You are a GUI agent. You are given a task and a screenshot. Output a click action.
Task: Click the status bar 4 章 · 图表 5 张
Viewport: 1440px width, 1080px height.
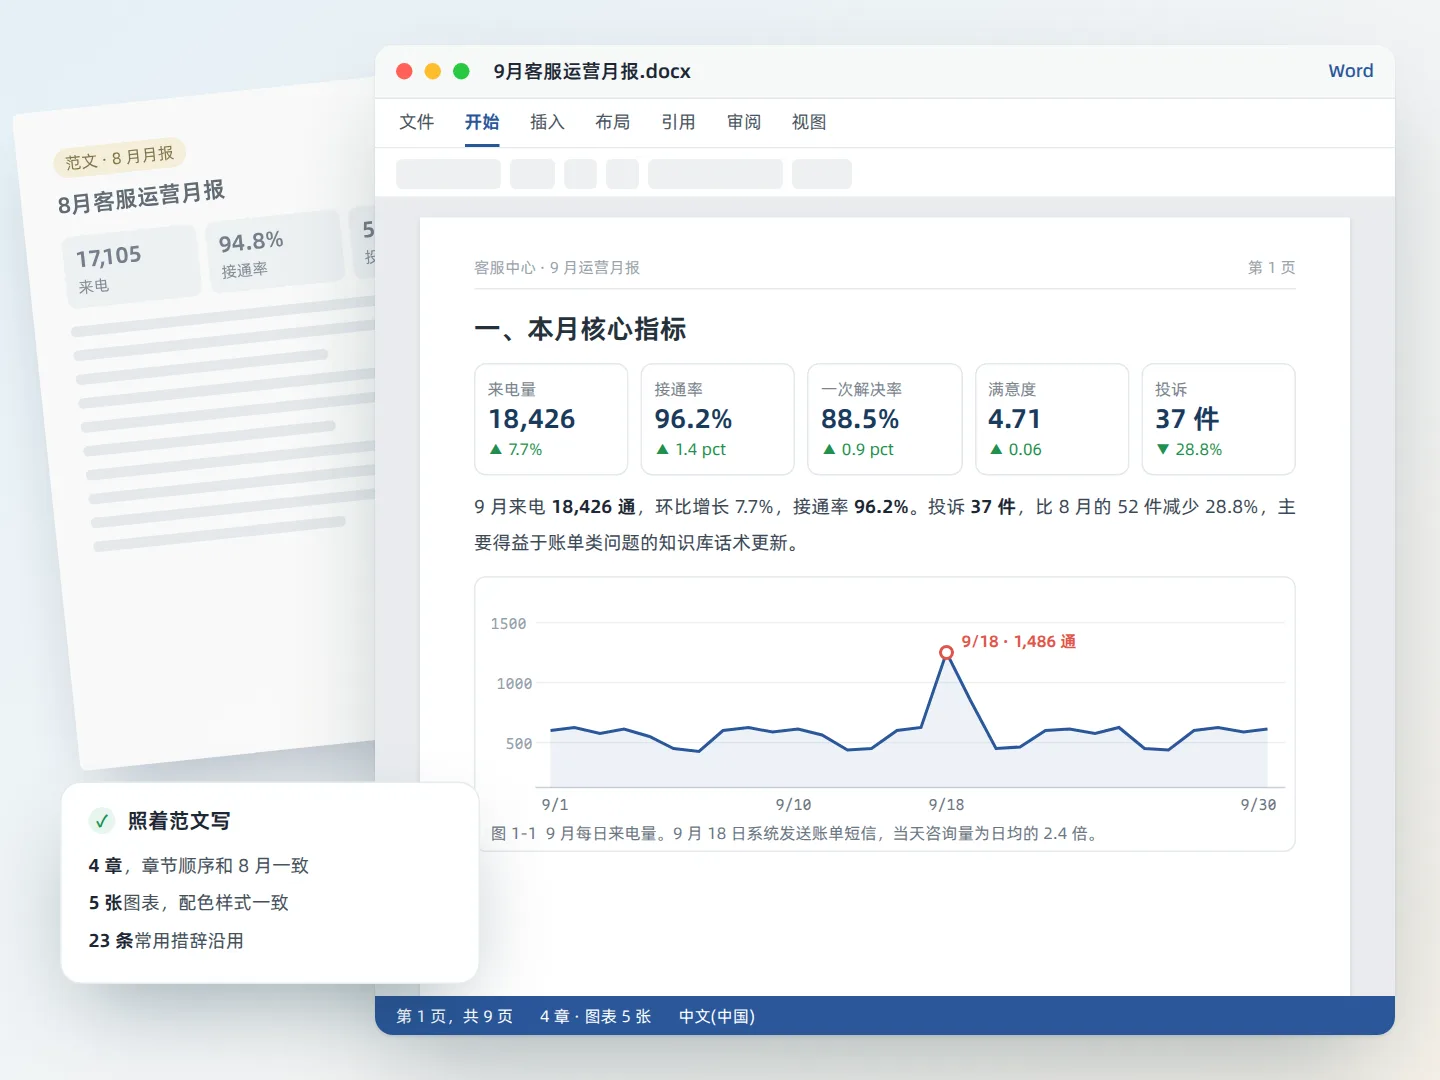(595, 1016)
